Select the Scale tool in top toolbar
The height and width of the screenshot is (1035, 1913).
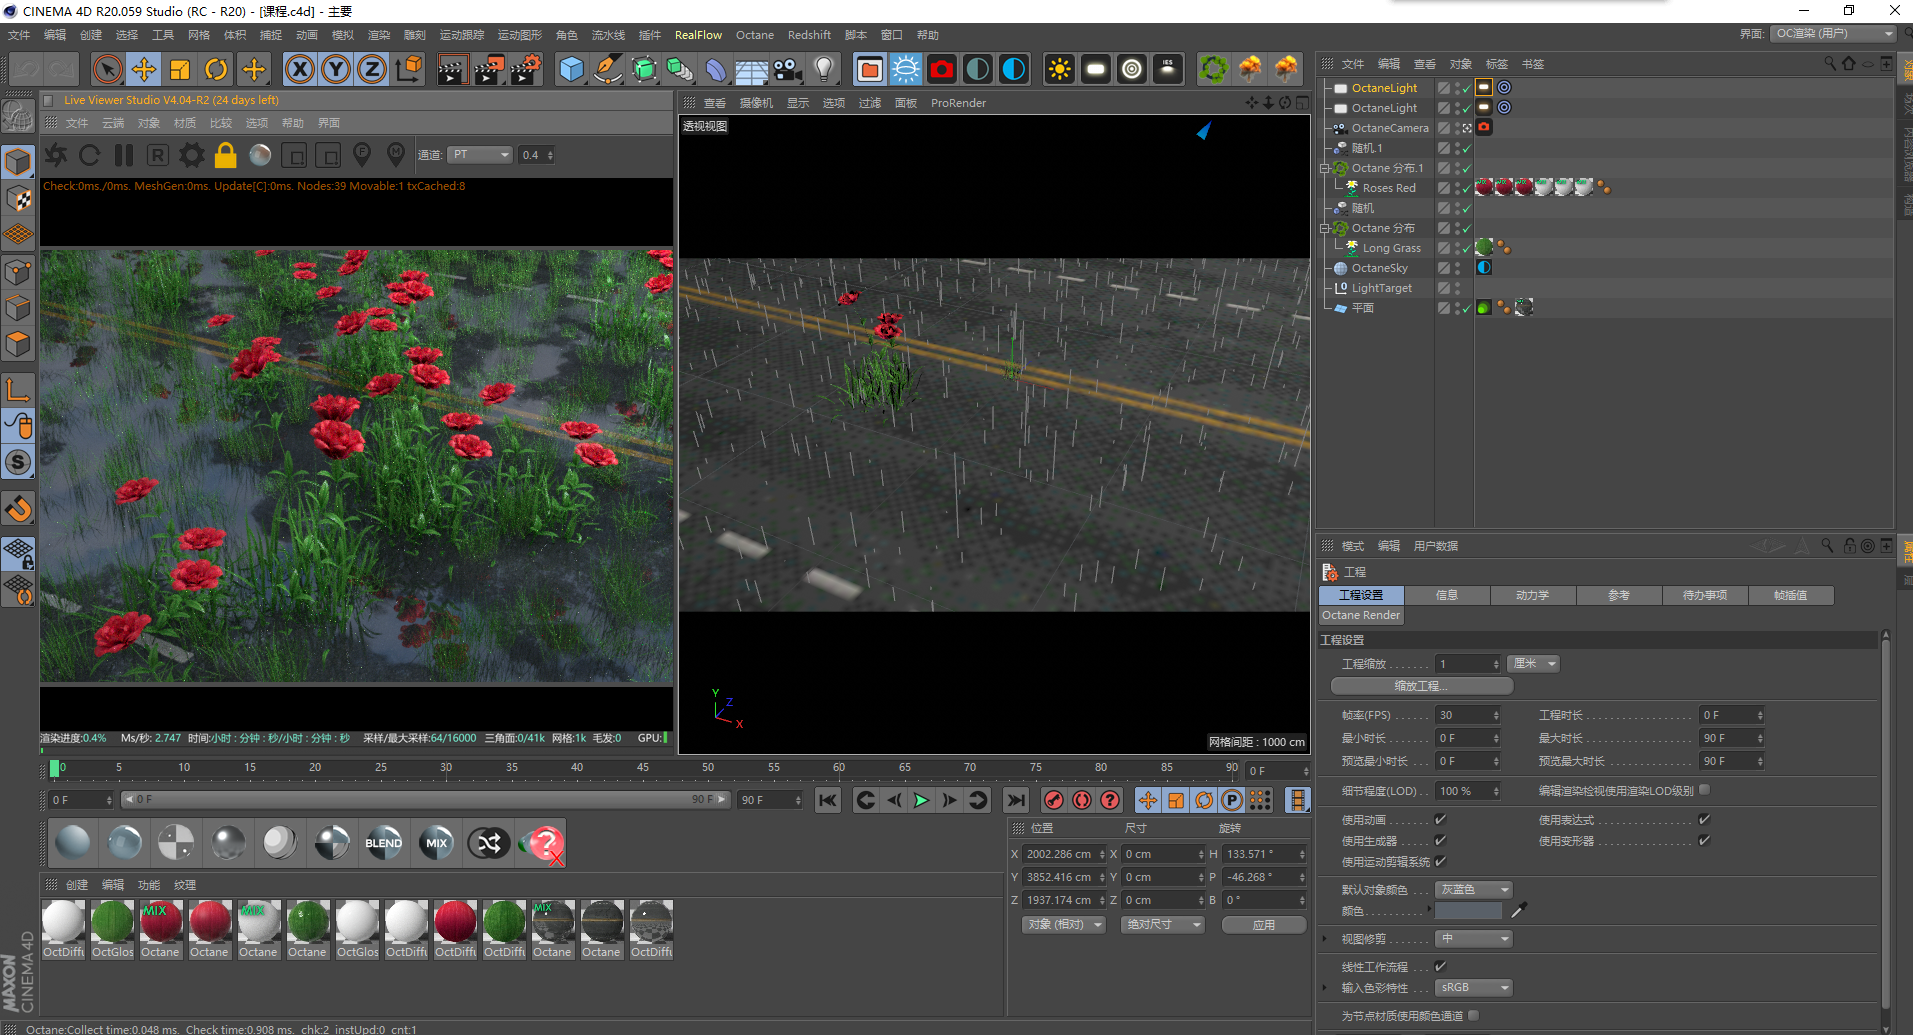pos(180,69)
